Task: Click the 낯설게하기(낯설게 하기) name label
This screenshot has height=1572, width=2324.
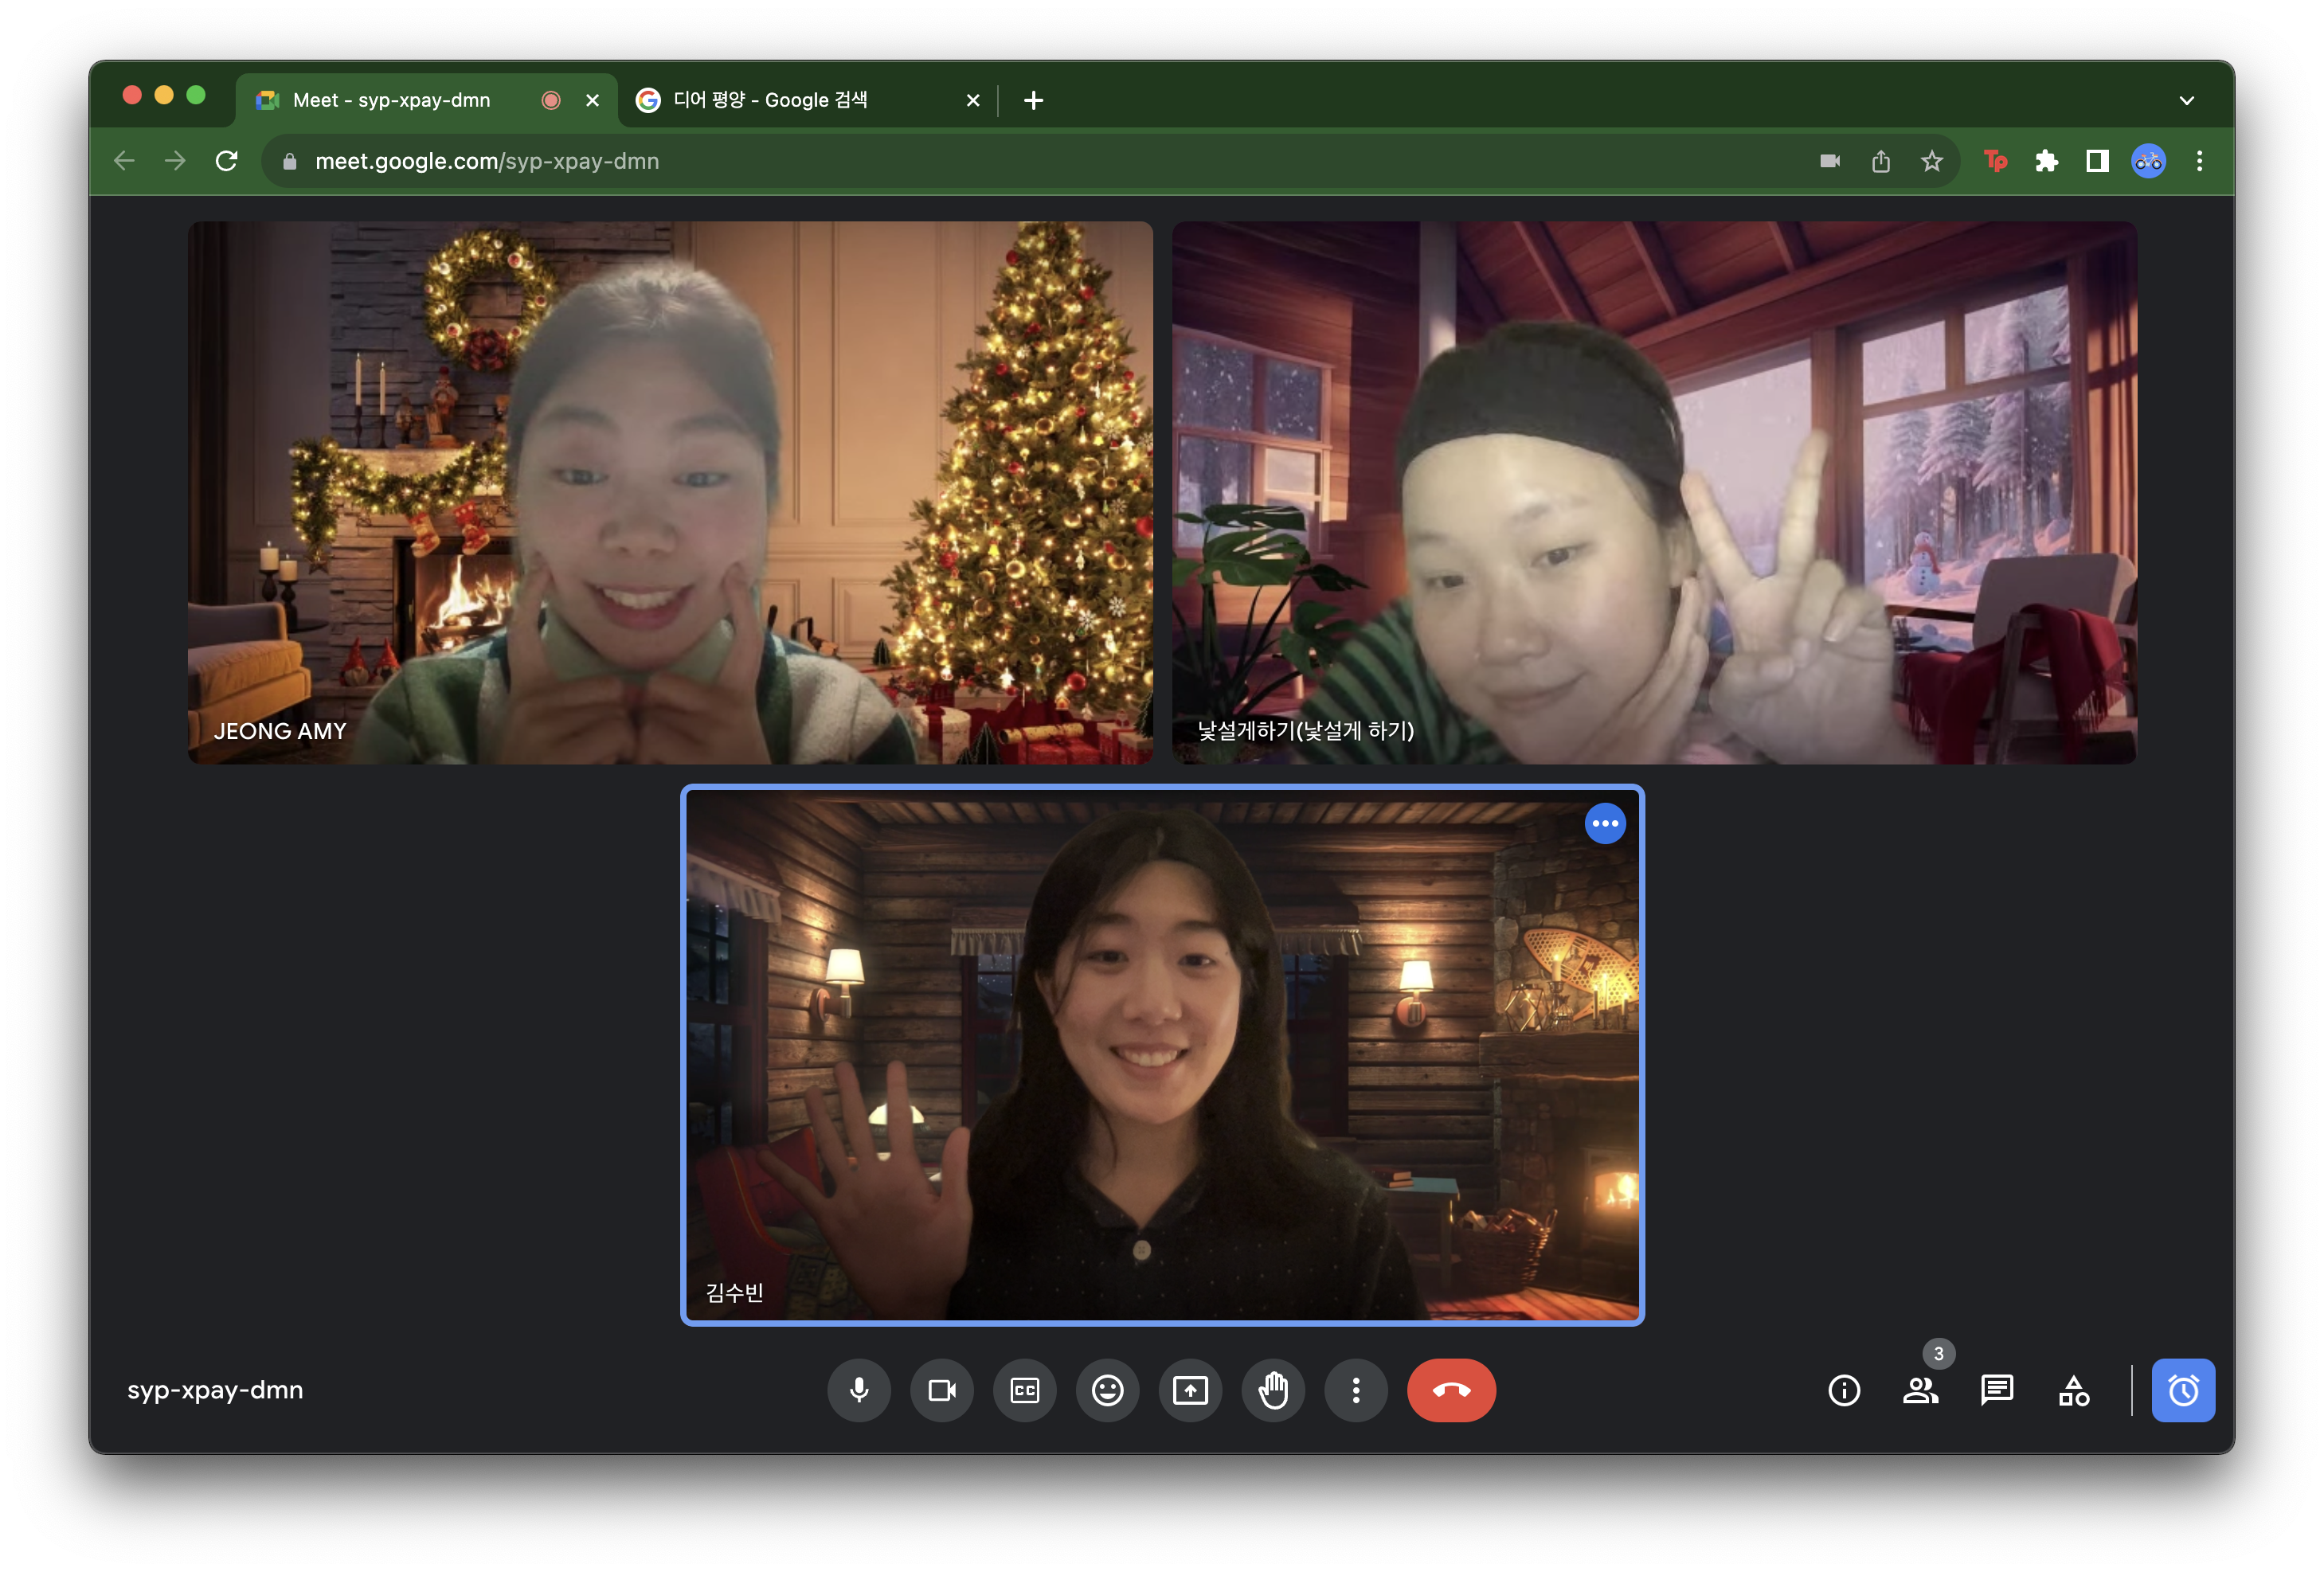Action: (1306, 731)
